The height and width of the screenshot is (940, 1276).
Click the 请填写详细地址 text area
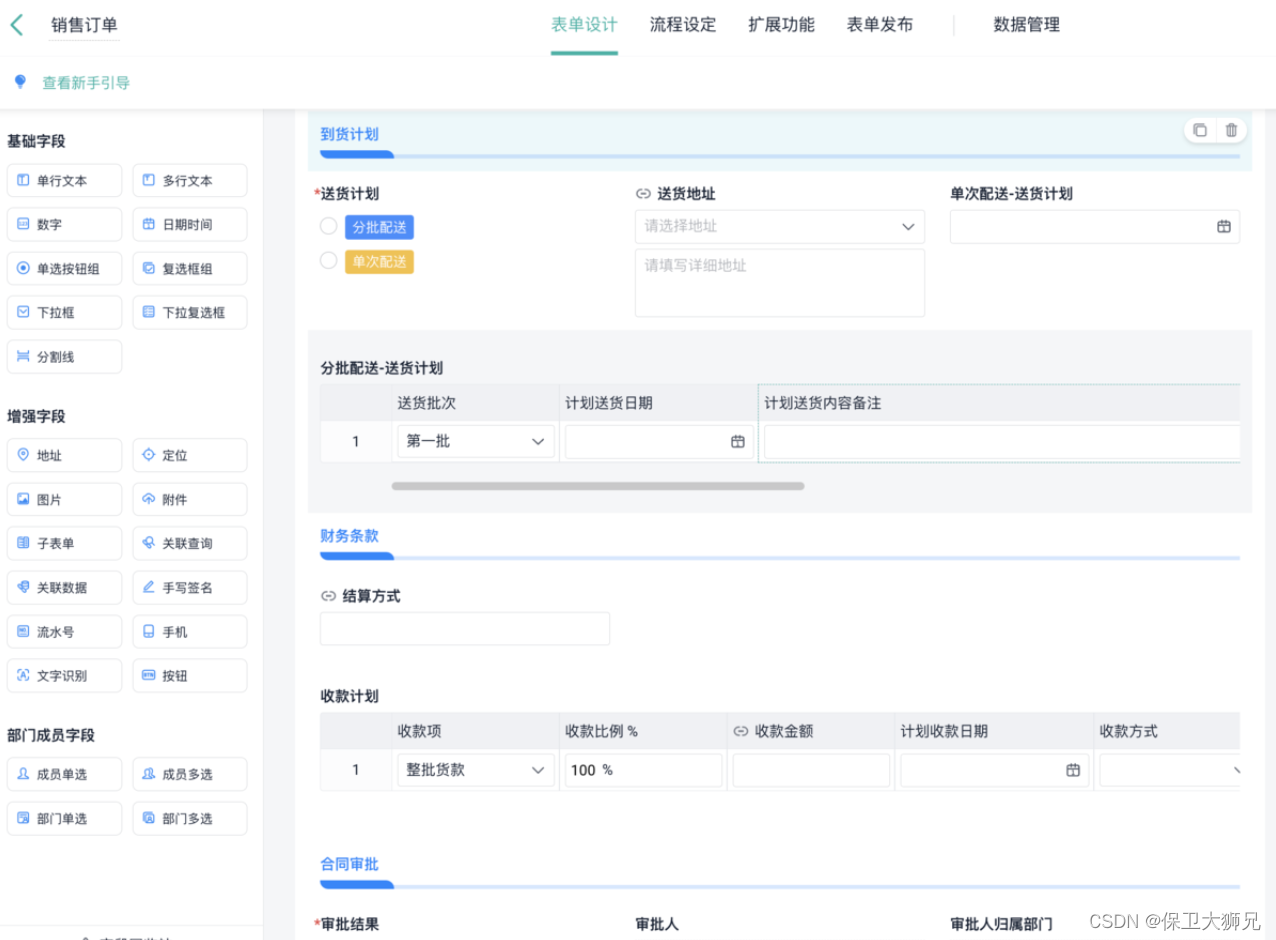(780, 283)
